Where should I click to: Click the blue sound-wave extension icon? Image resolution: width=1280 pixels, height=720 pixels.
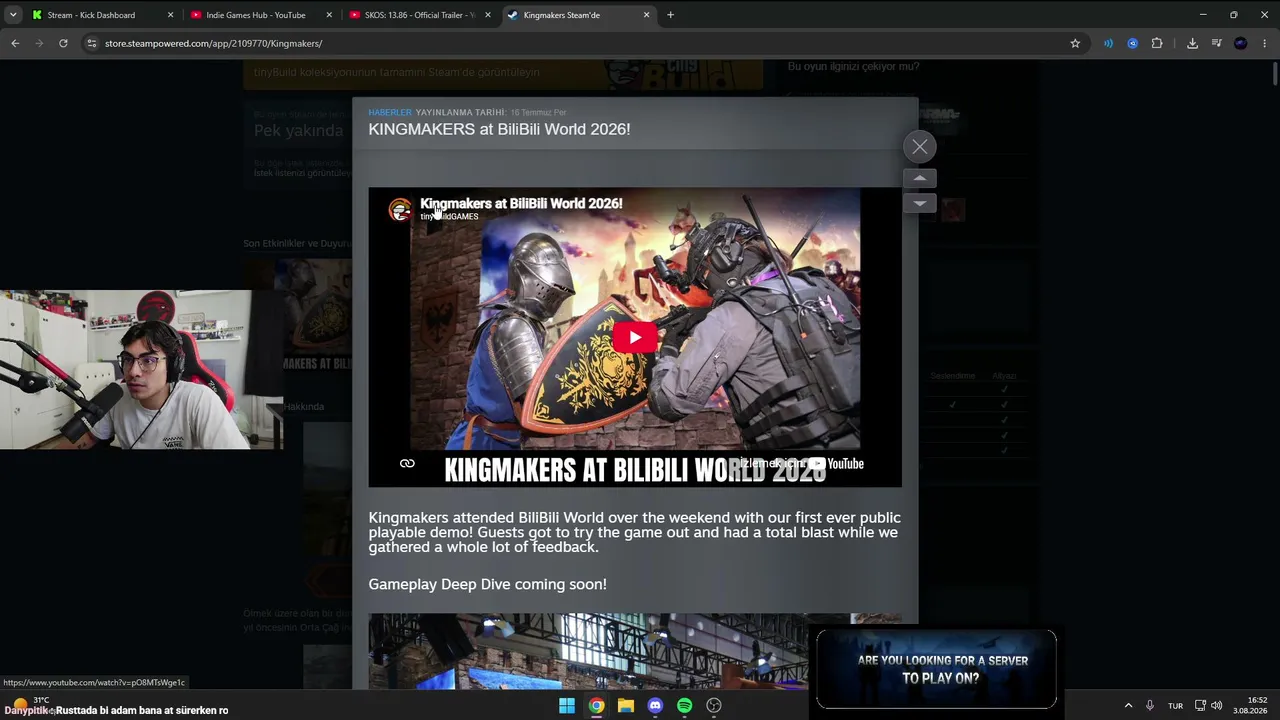coord(1108,43)
